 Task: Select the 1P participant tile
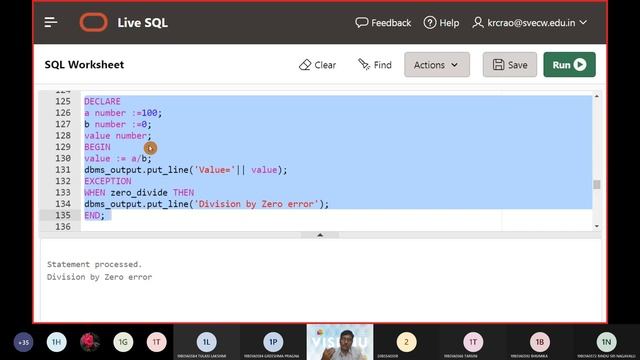pyautogui.click(x=273, y=342)
